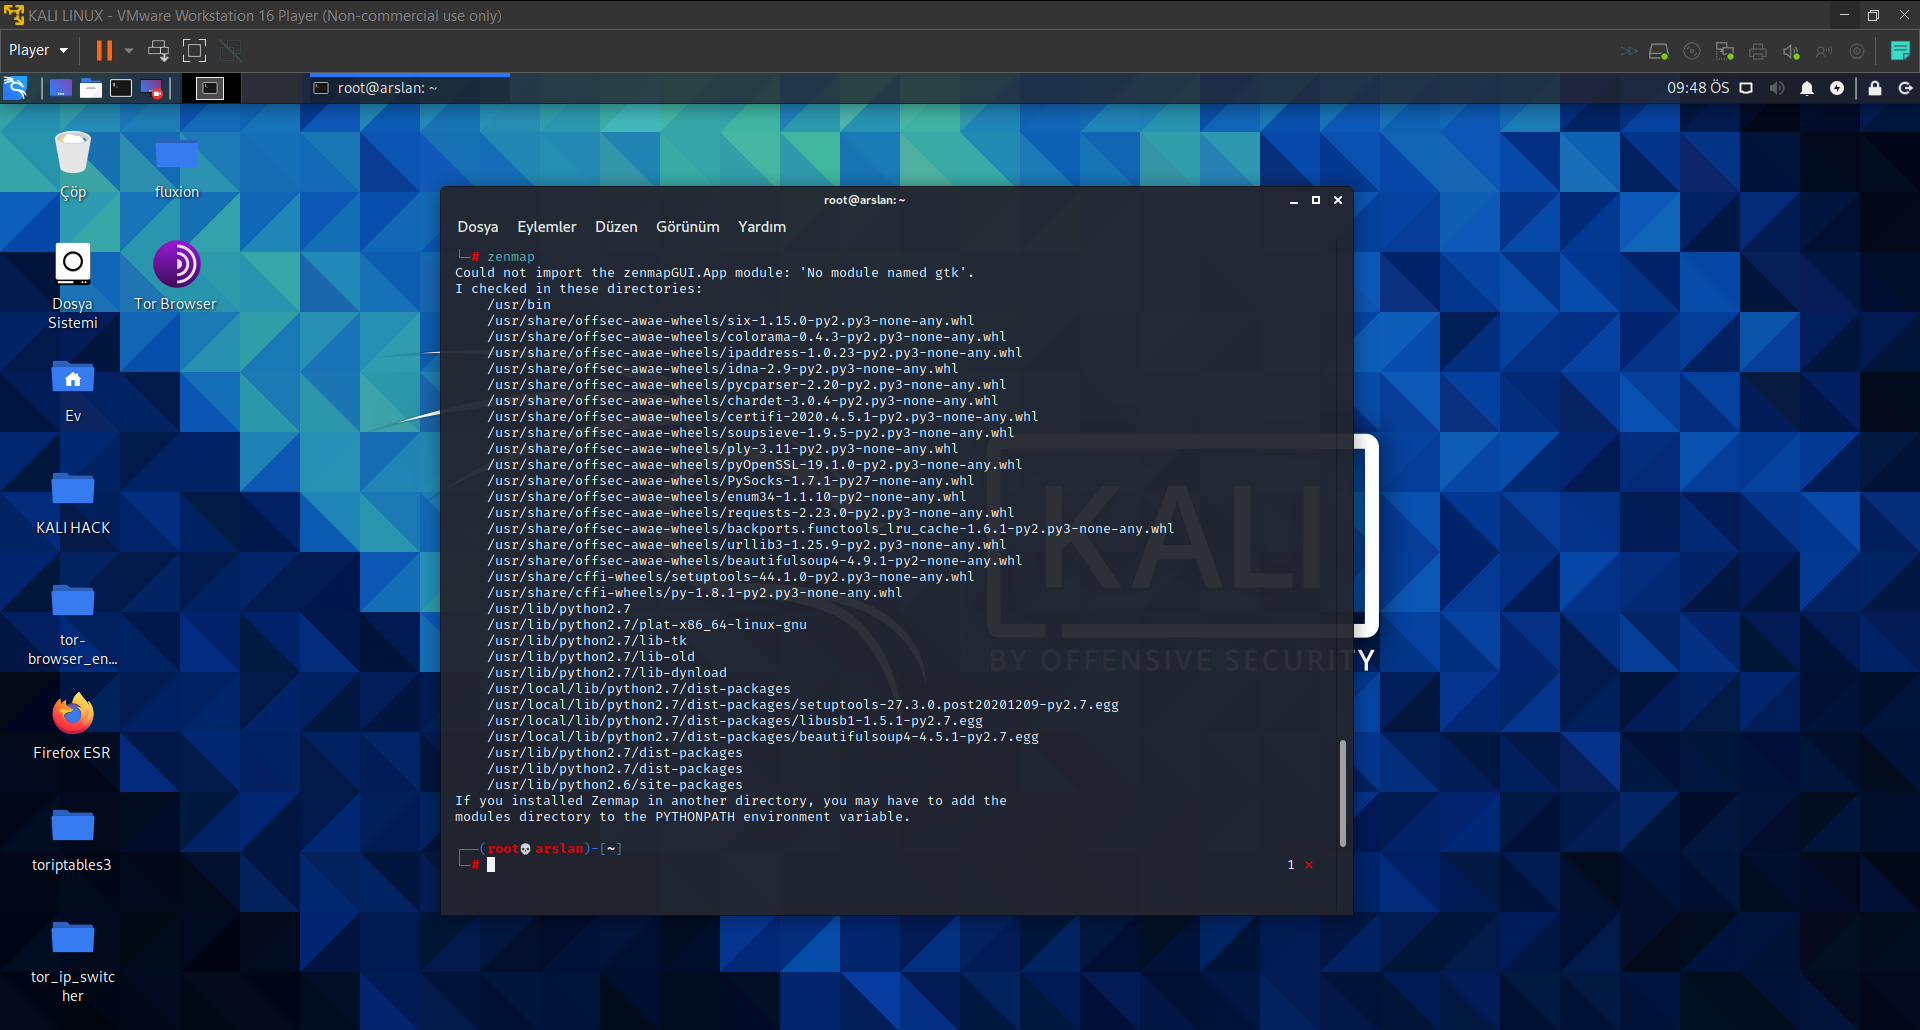Select the Ev home folder icon
The image size is (1920, 1030).
(x=73, y=391)
